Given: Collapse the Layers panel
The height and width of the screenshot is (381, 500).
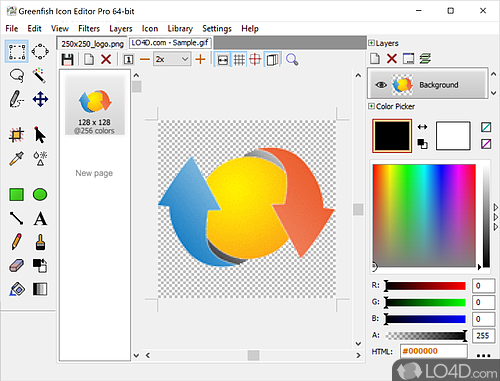Looking at the screenshot, I should 371,43.
